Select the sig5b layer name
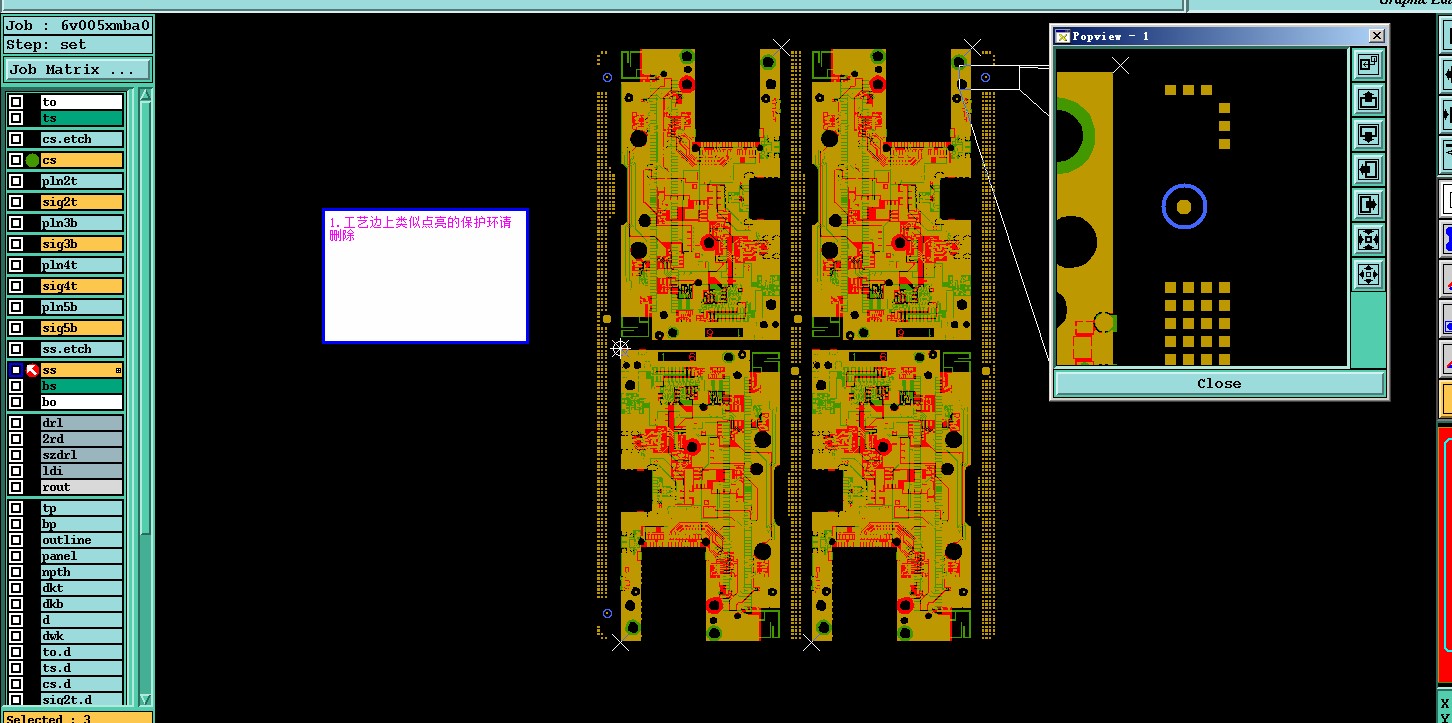 pos(81,328)
